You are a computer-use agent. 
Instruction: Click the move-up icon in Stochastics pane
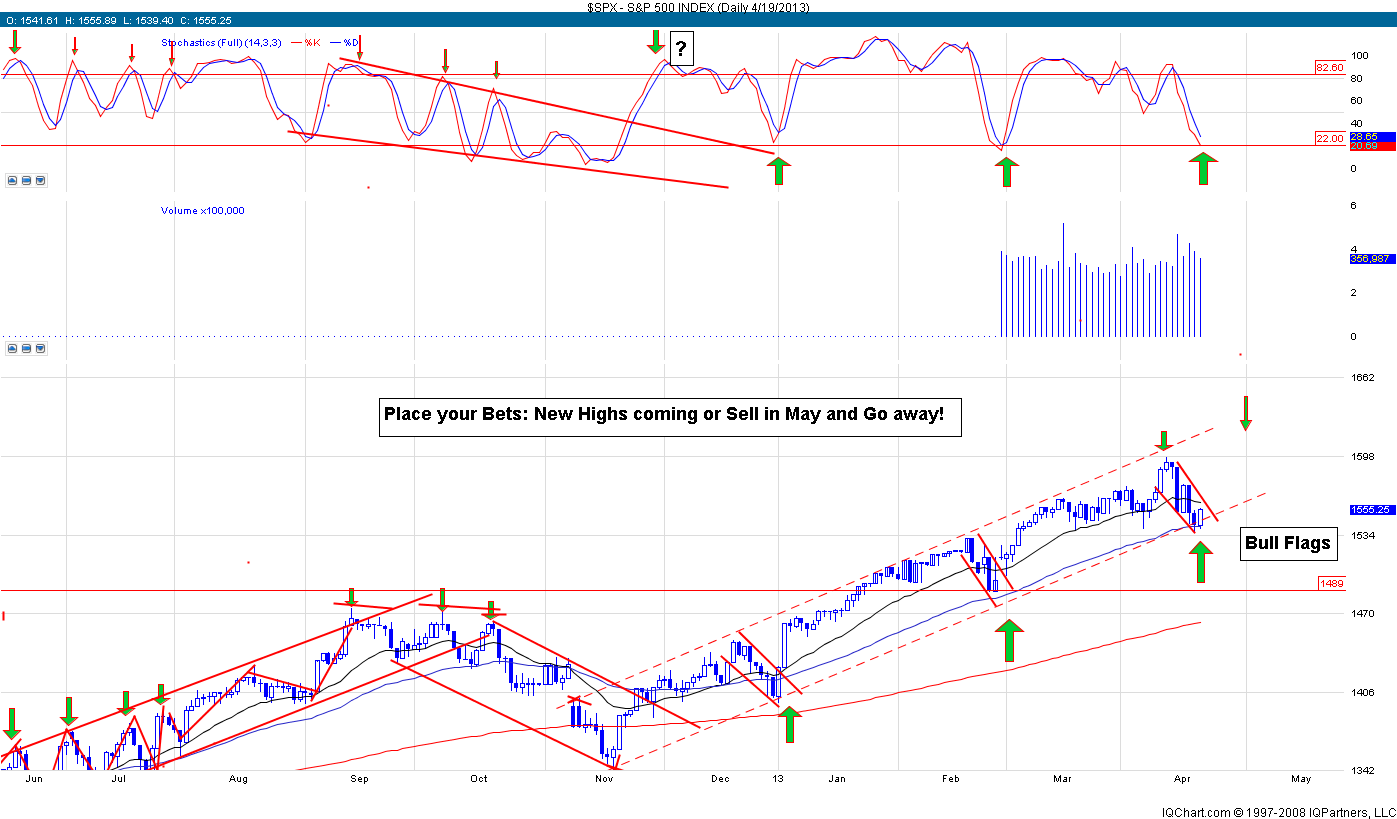(12, 181)
